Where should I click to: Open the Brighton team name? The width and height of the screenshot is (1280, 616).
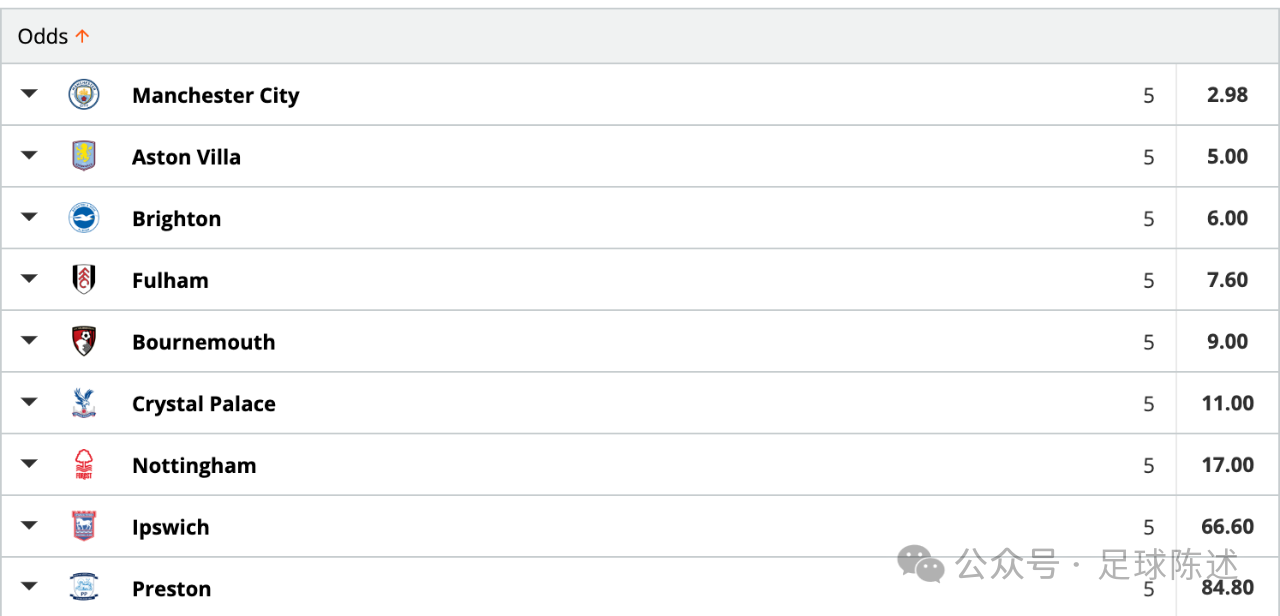pos(177,219)
